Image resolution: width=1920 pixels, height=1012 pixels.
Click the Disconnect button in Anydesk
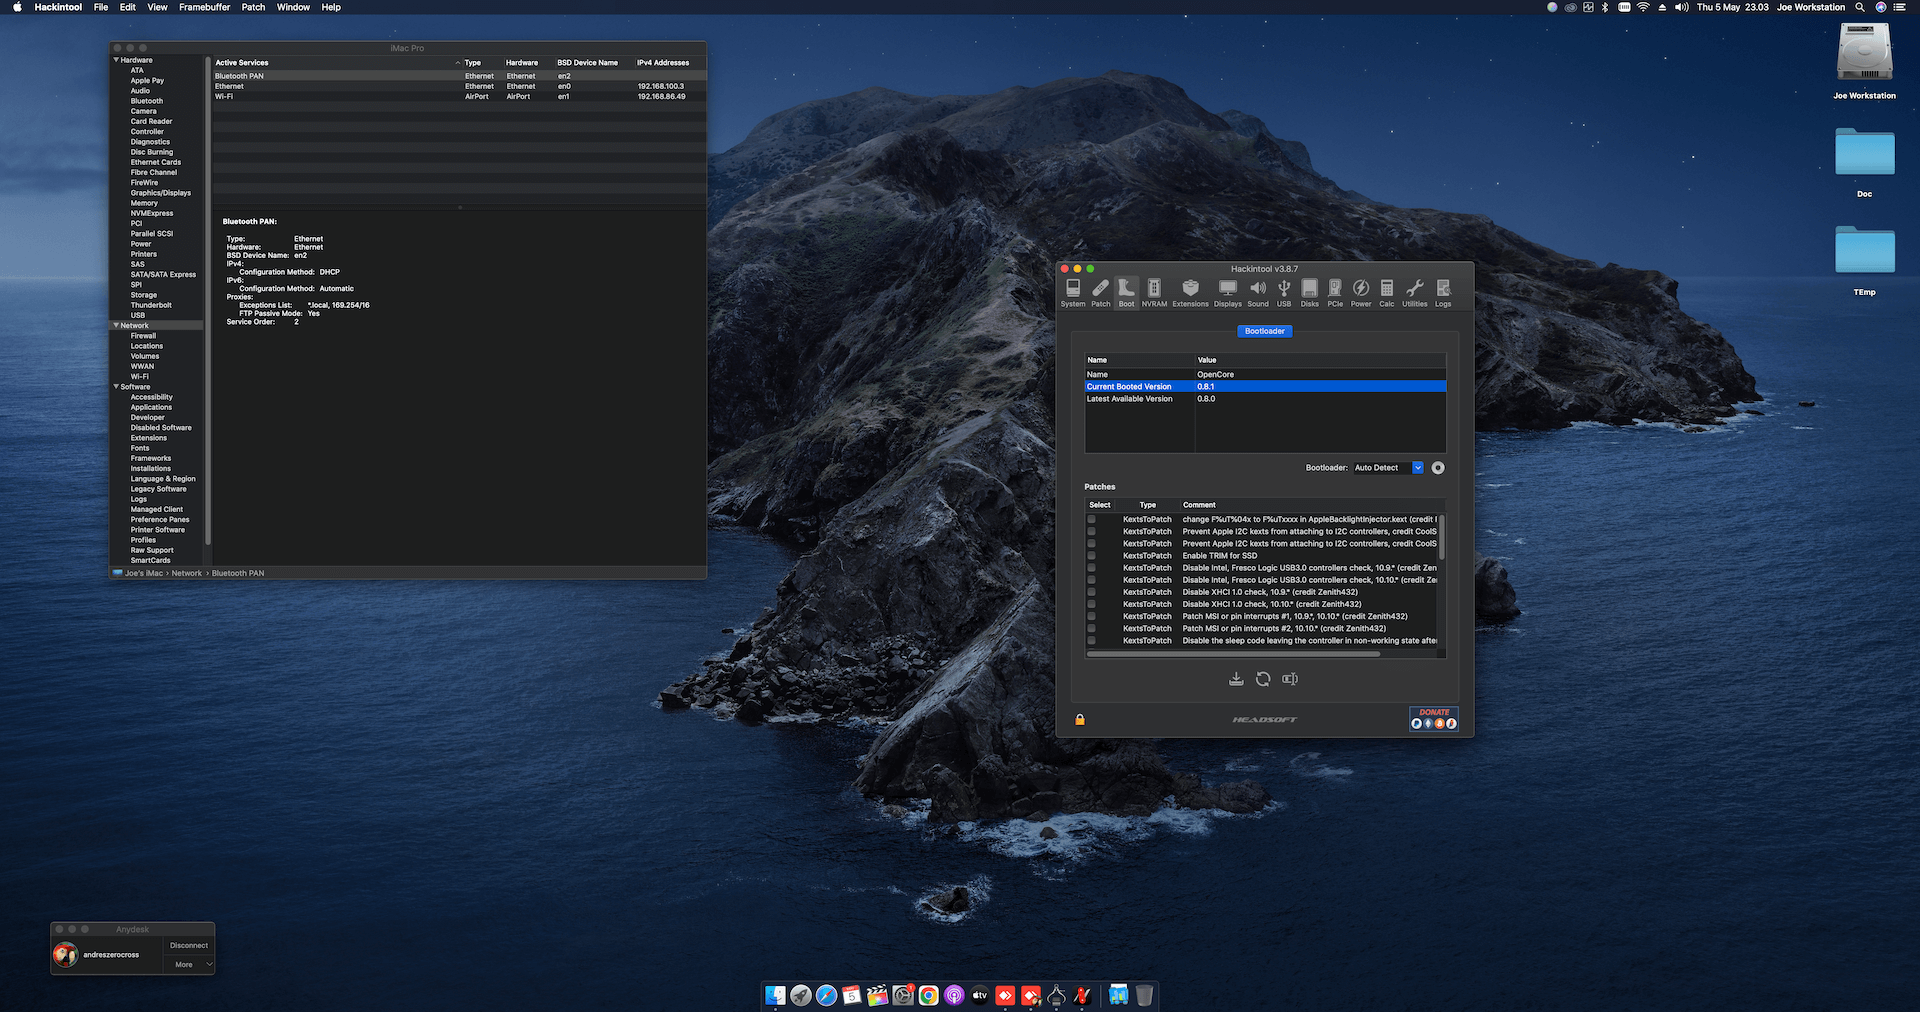(189, 945)
